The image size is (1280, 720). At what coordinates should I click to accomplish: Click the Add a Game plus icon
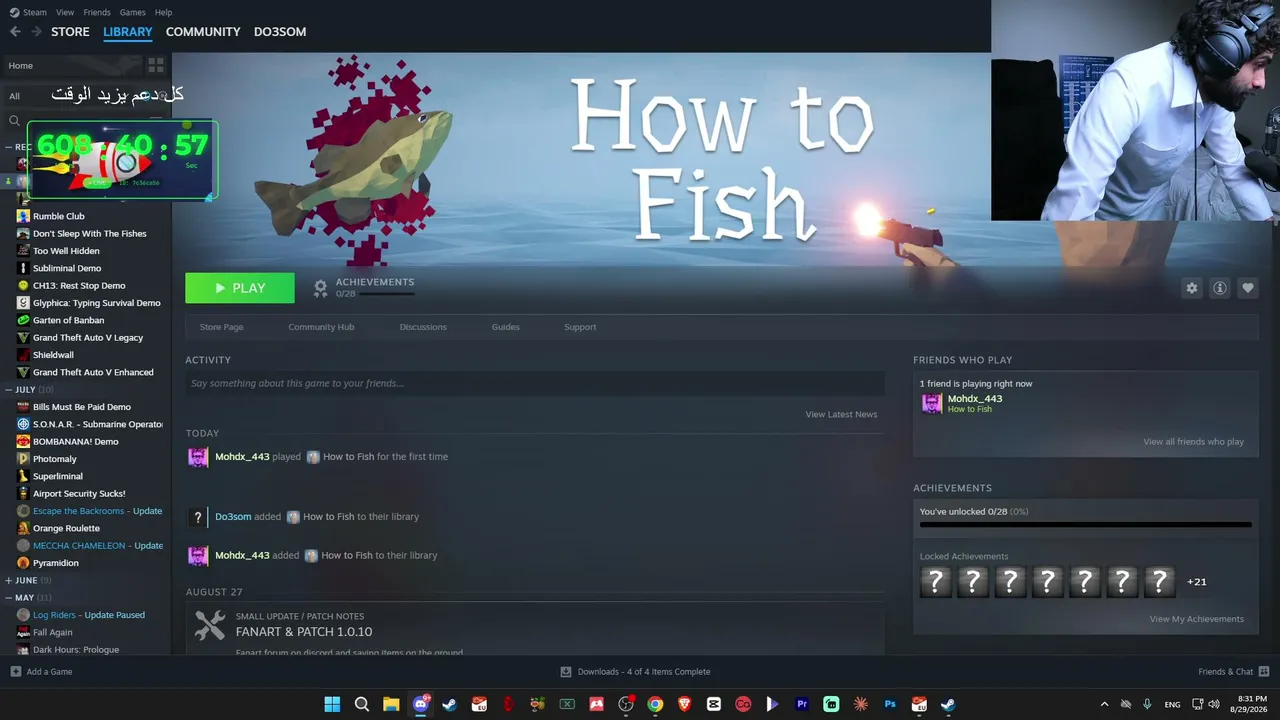(x=15, y=672)
